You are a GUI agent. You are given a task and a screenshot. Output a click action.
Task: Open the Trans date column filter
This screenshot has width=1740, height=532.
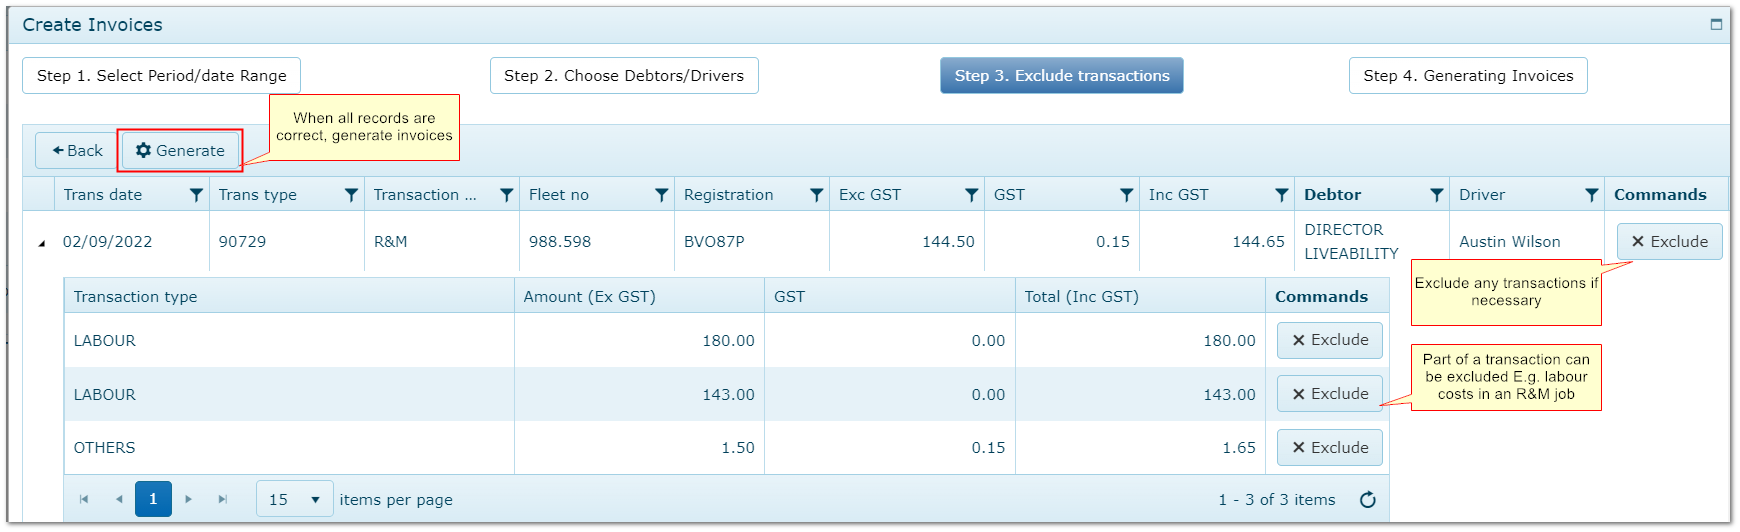(196, 195)
